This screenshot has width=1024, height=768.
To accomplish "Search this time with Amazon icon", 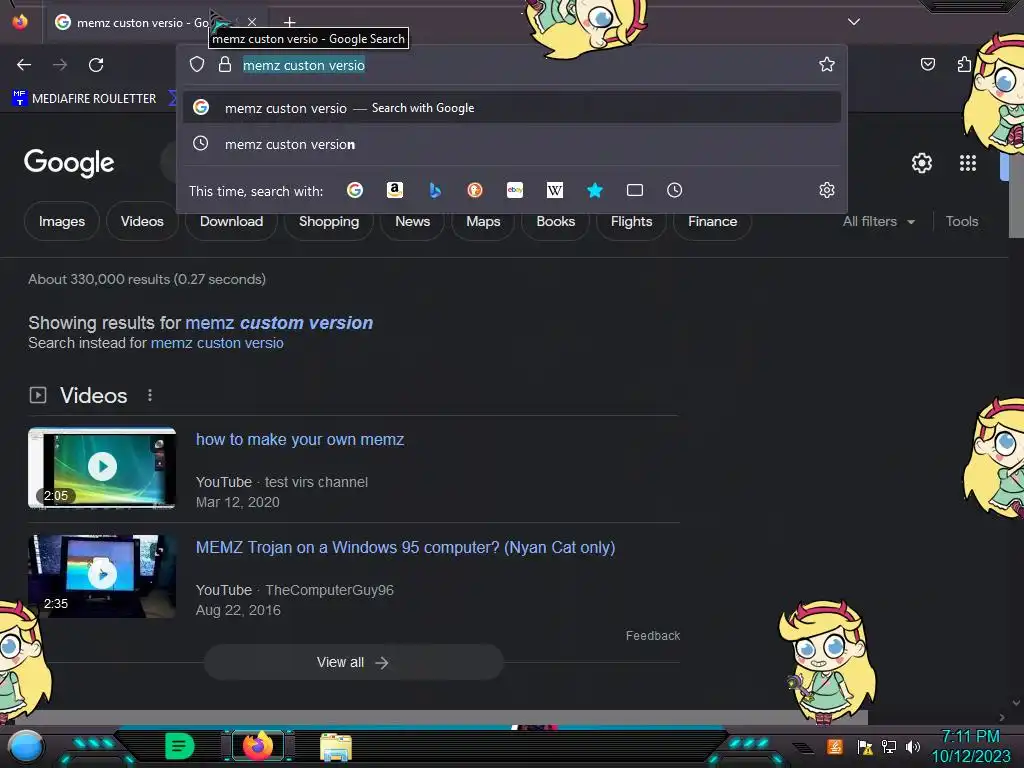I will pyautogui.click(x=394, y=190).
